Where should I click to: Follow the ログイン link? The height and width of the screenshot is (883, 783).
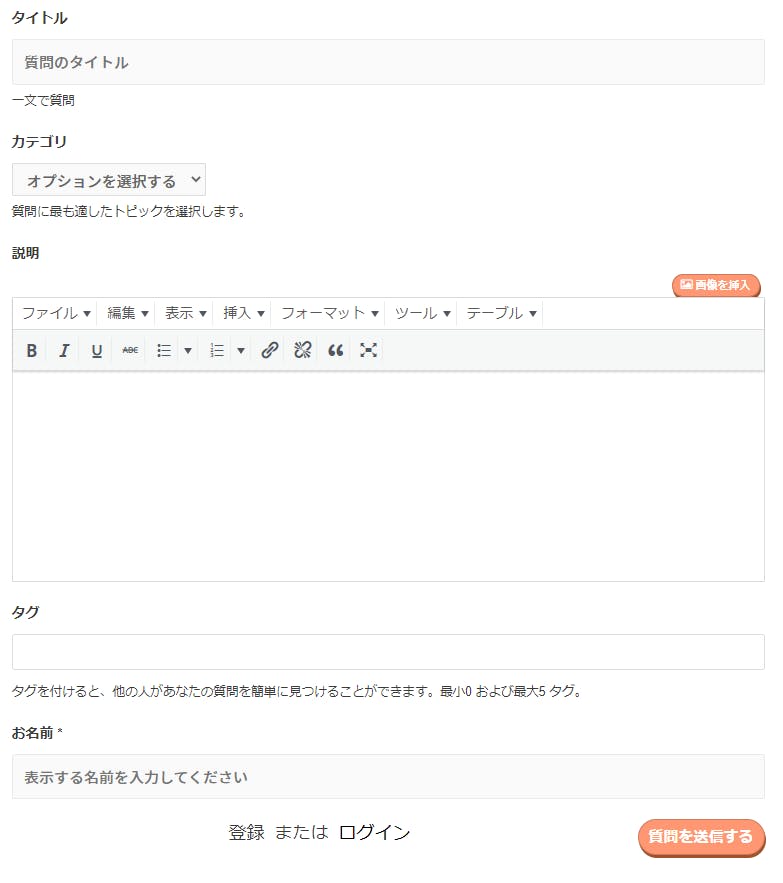(x=374, y=833)
